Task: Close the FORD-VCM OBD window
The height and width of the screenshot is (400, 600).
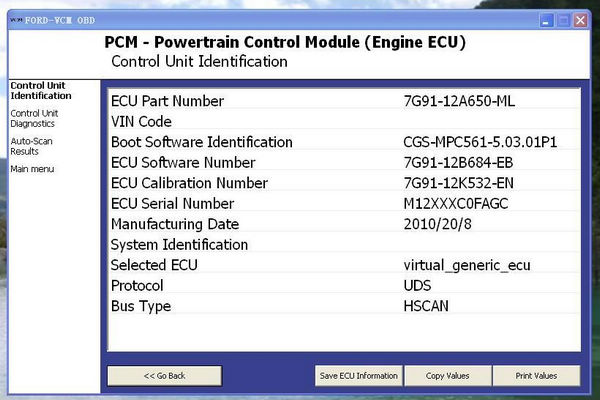Action: point(583,19)
